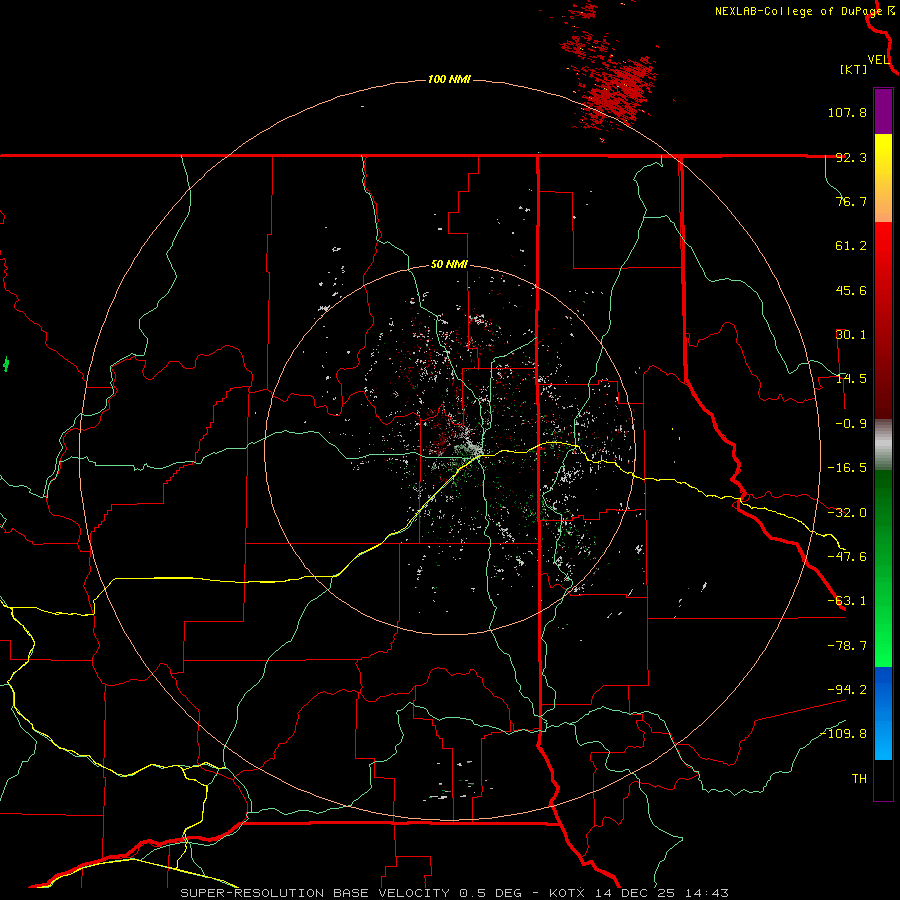Click the -78.7 legend value
Viewport: 900px width, 900px height.
pos(847,646)
